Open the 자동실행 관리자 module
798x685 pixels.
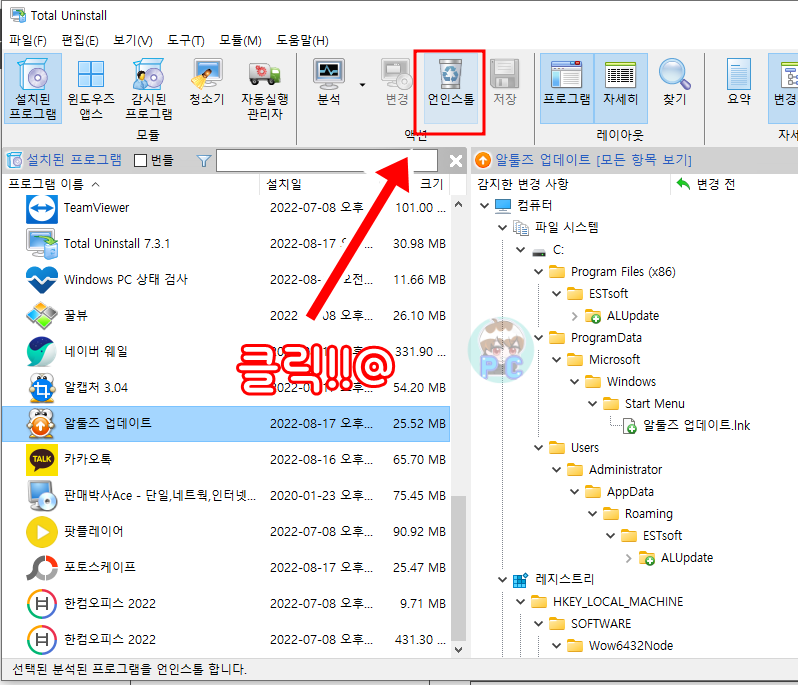coord(265,89)
